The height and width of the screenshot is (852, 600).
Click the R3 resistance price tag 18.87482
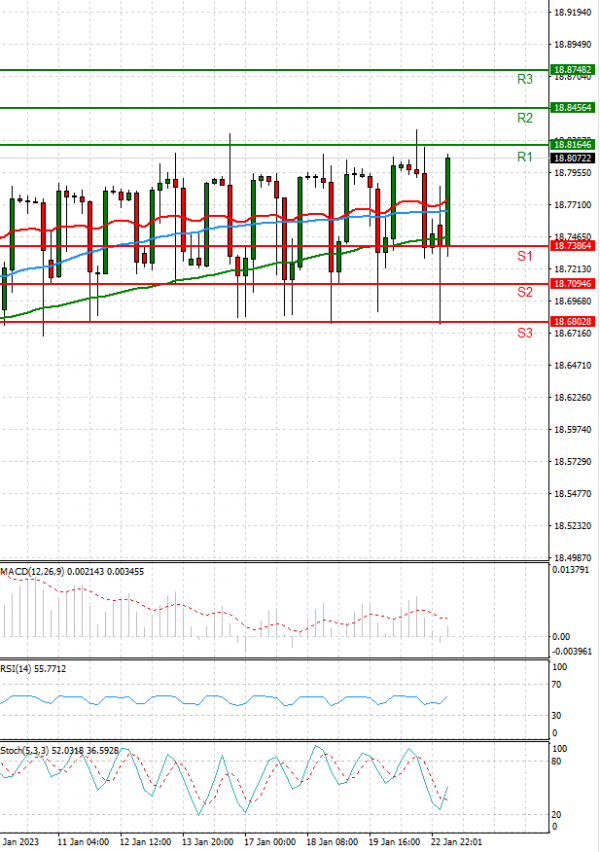(572, 70)
